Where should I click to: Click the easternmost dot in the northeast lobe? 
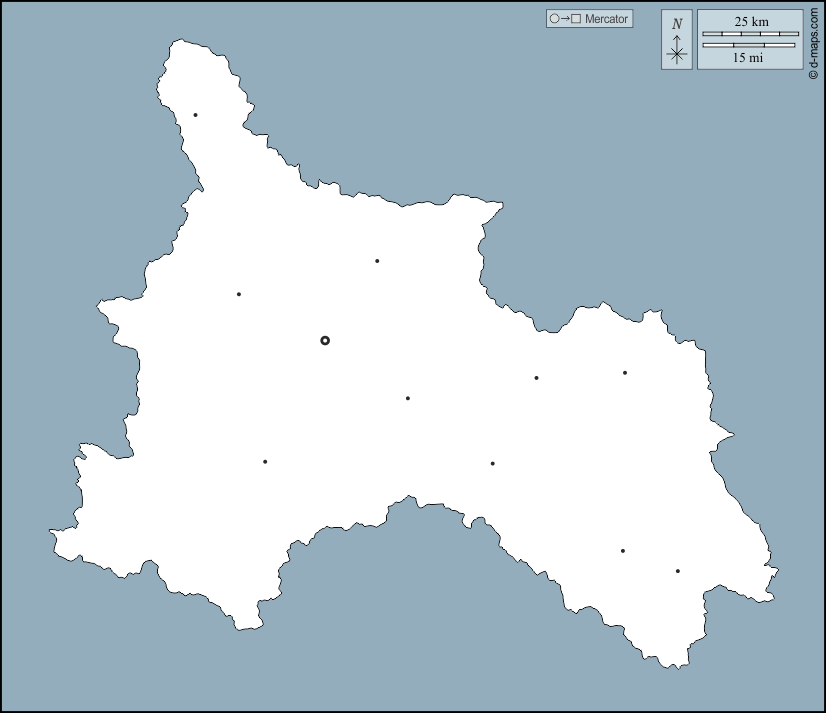625,373
